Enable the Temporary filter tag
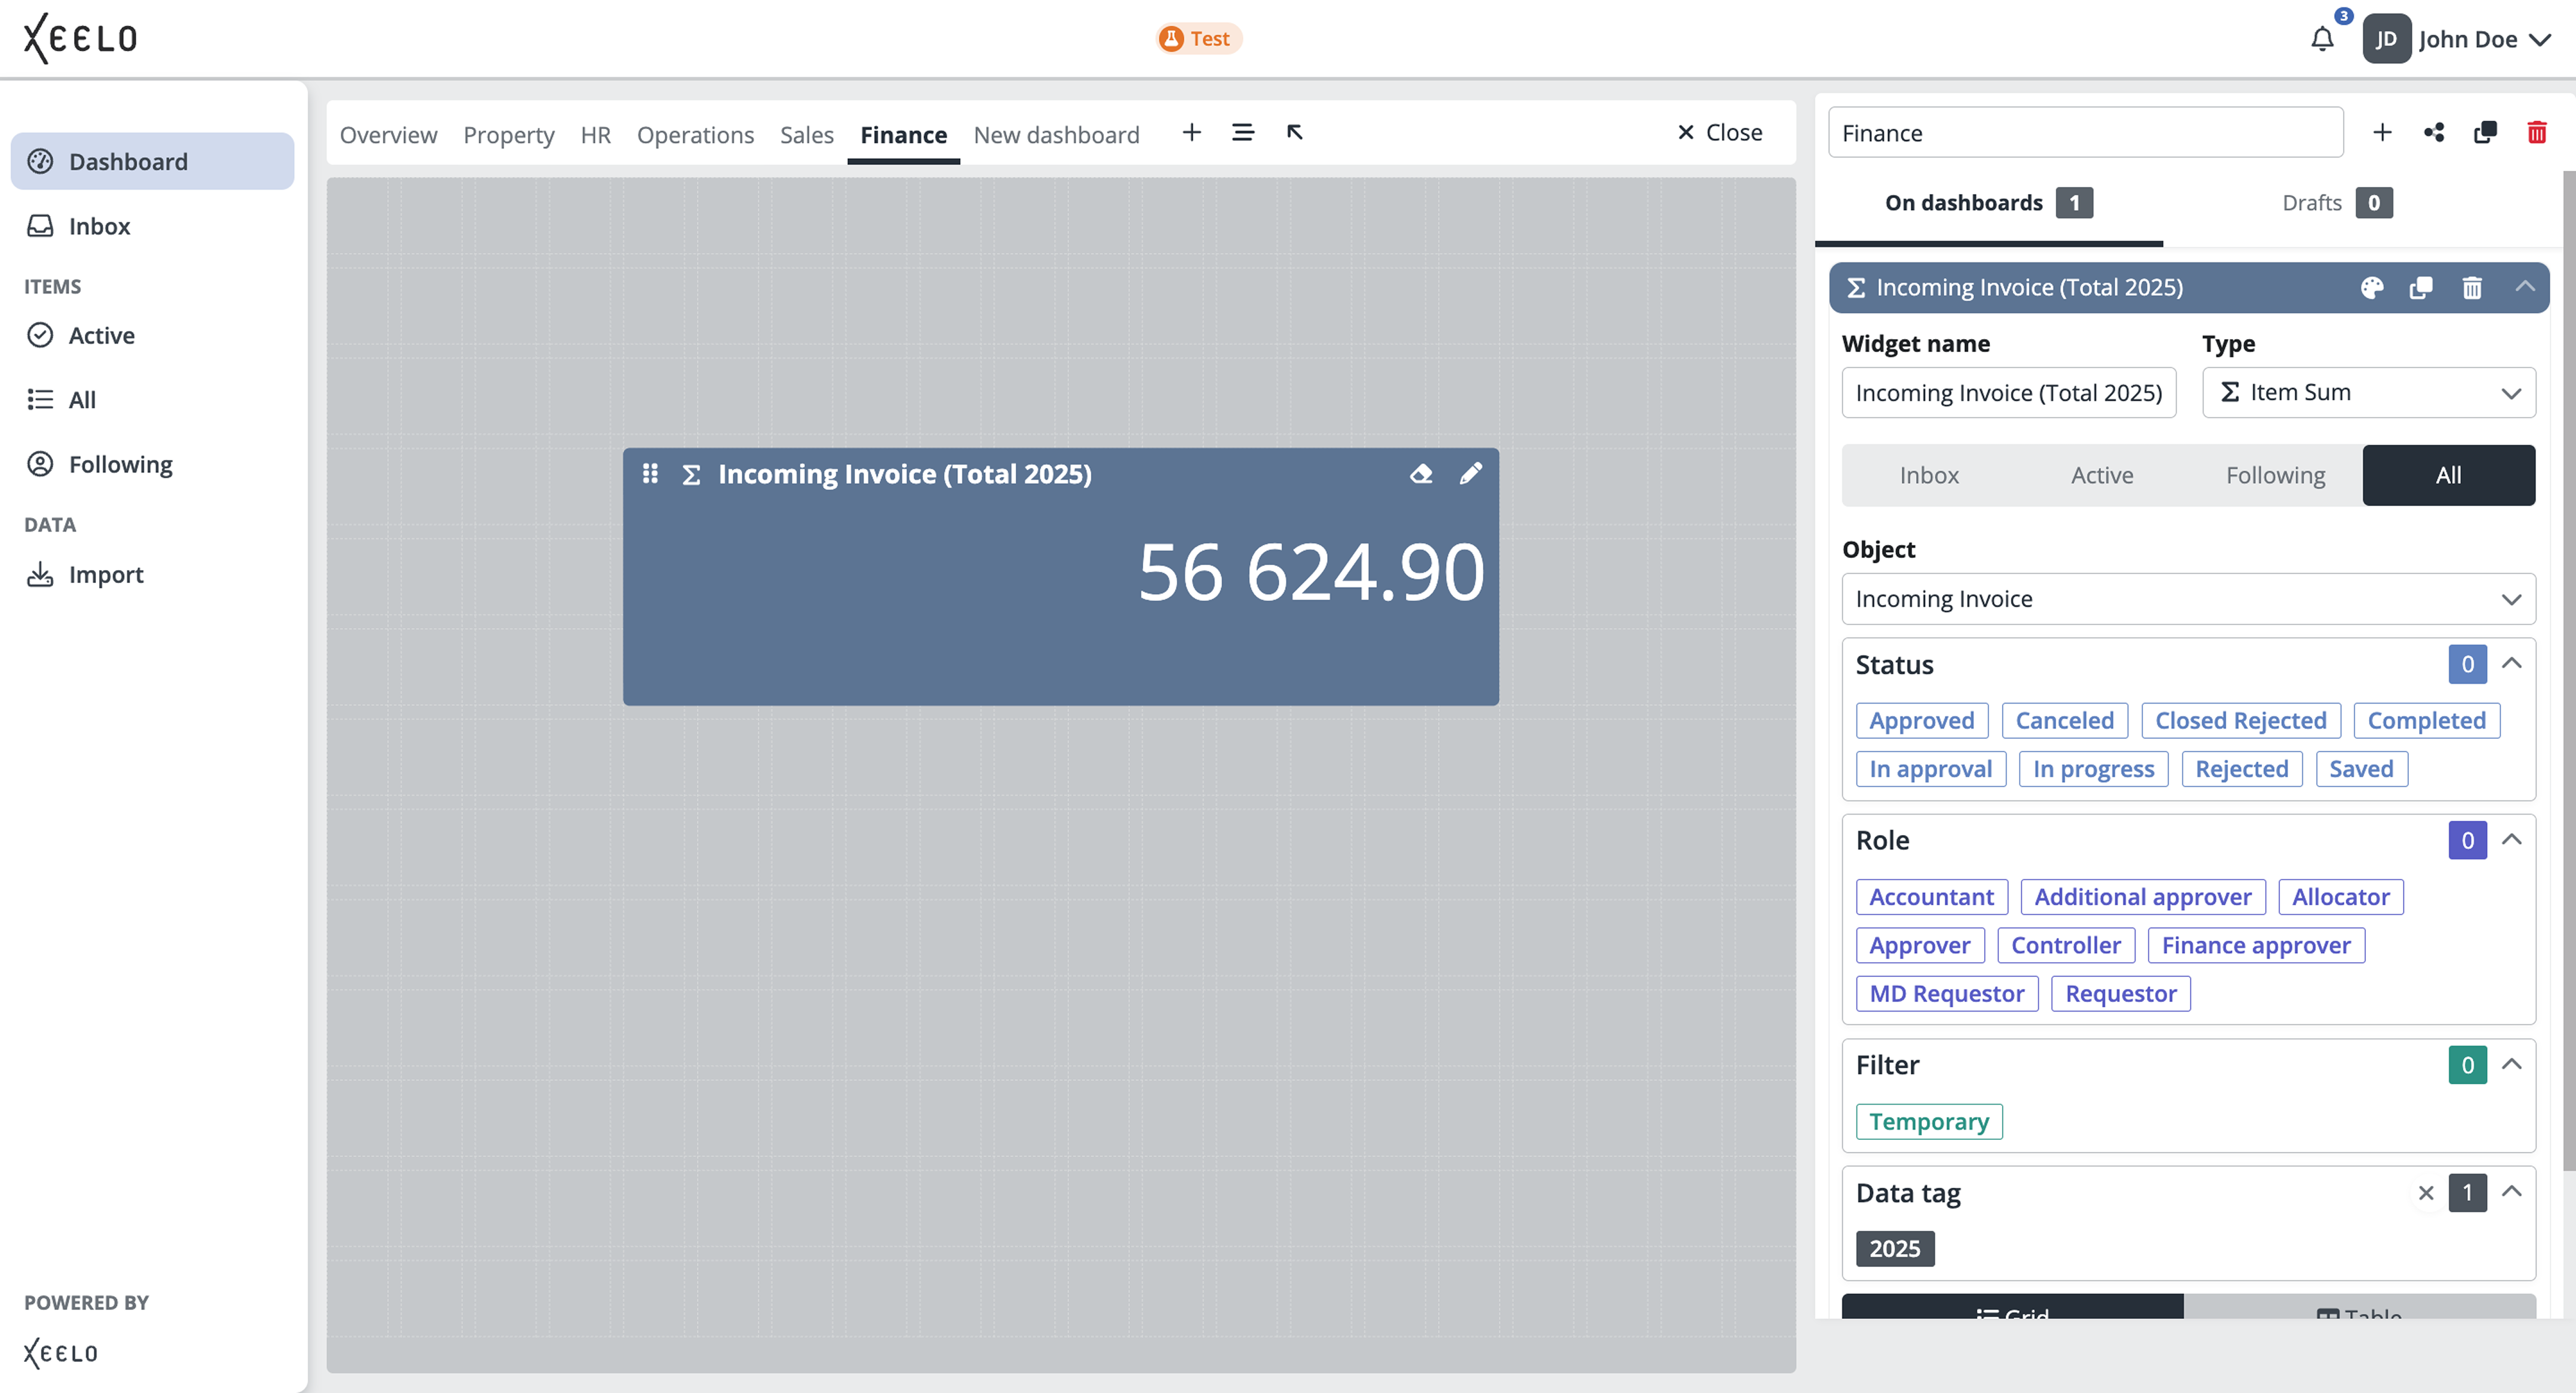Screen dimensions: 2576x1393 [x=1928, y=1121]
